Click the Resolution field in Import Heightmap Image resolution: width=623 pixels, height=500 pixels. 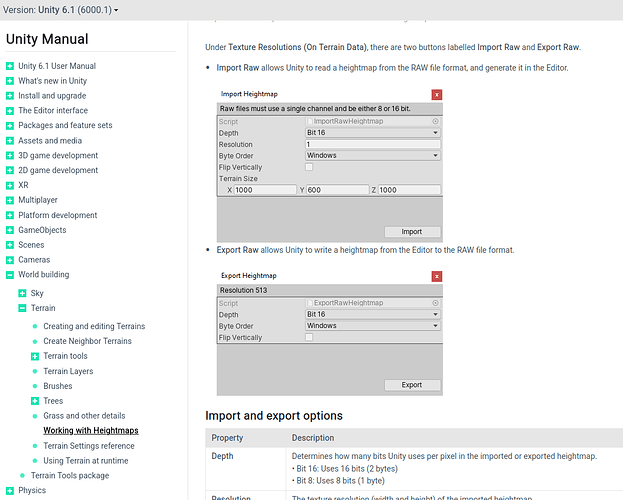[373, 144]
